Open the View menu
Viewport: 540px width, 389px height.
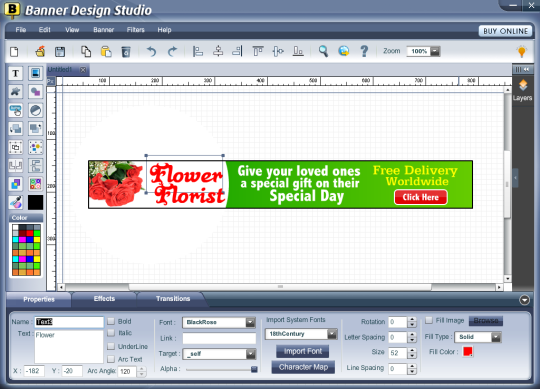click(72, 30)
